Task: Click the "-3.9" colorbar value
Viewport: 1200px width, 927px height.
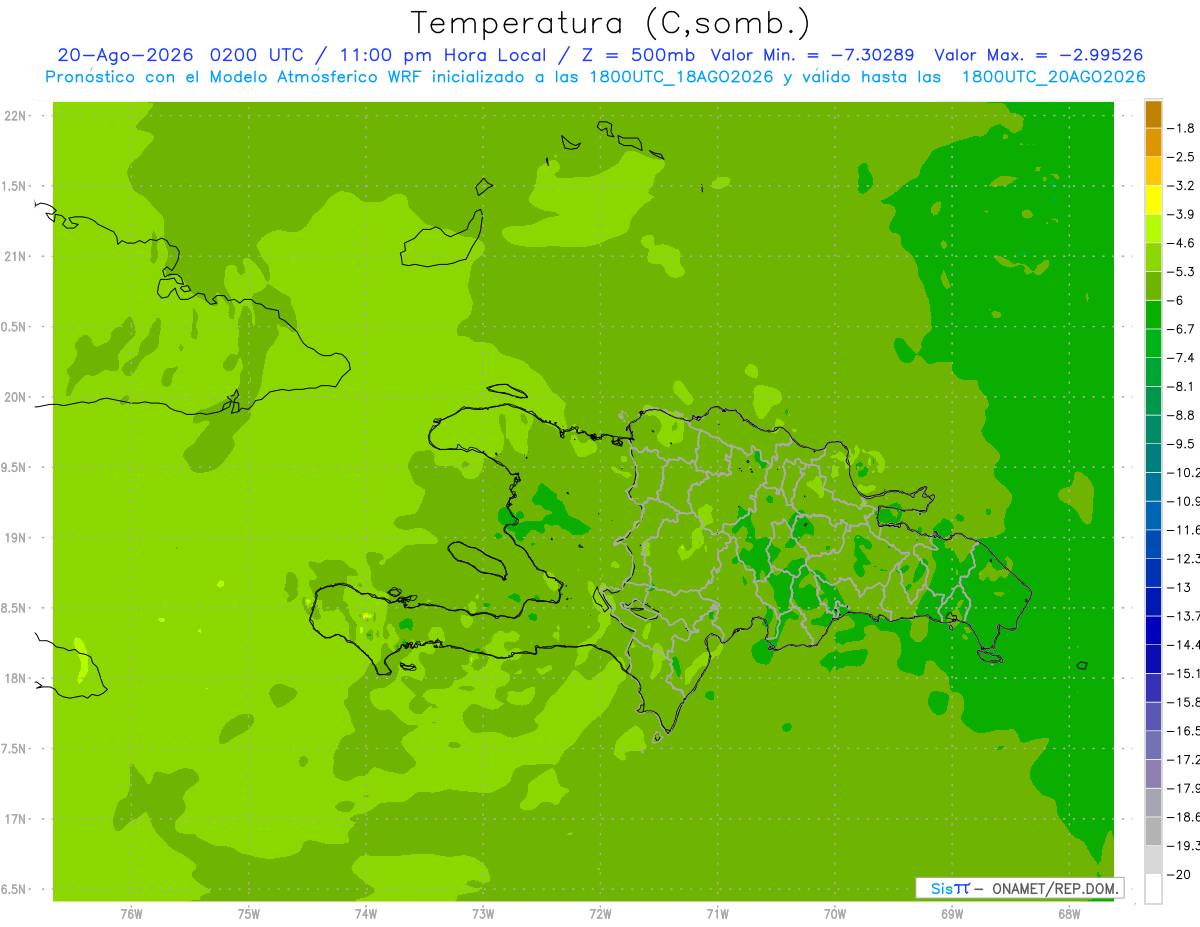Action: coord(1182,214)
